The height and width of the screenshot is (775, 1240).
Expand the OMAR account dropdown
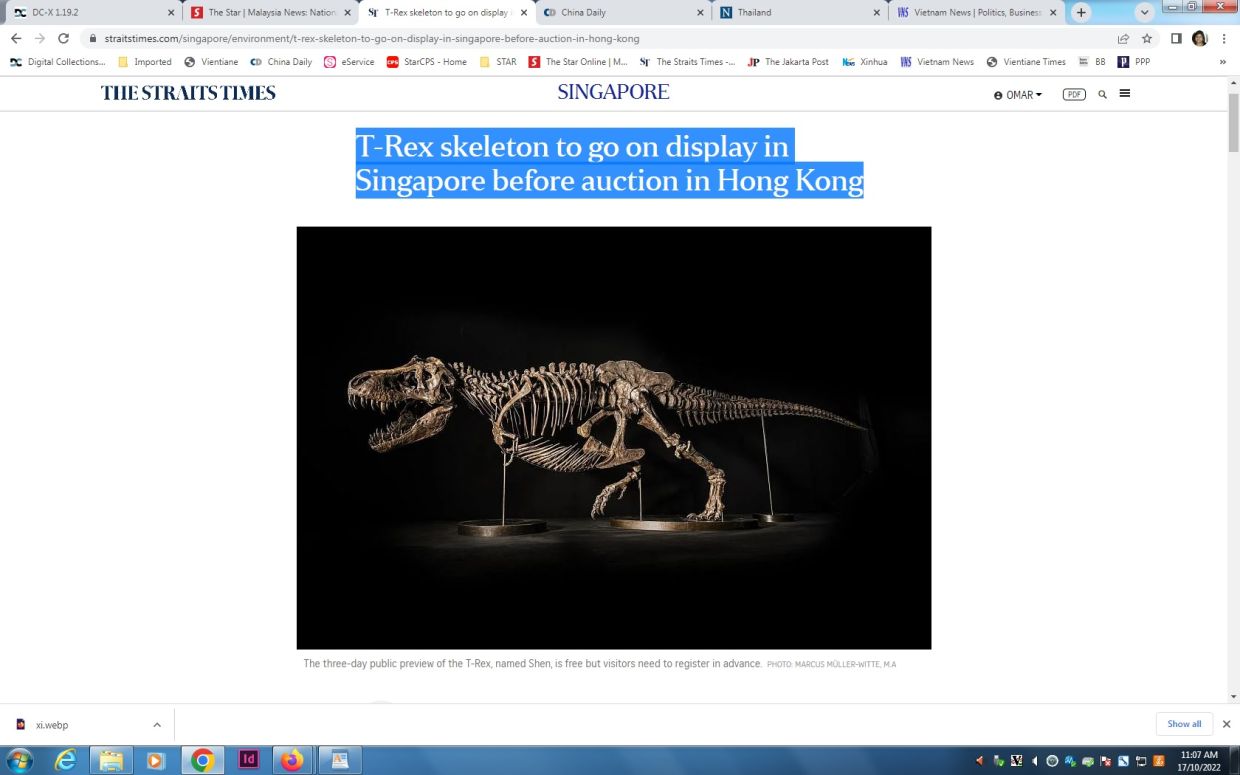(1018, 95)
